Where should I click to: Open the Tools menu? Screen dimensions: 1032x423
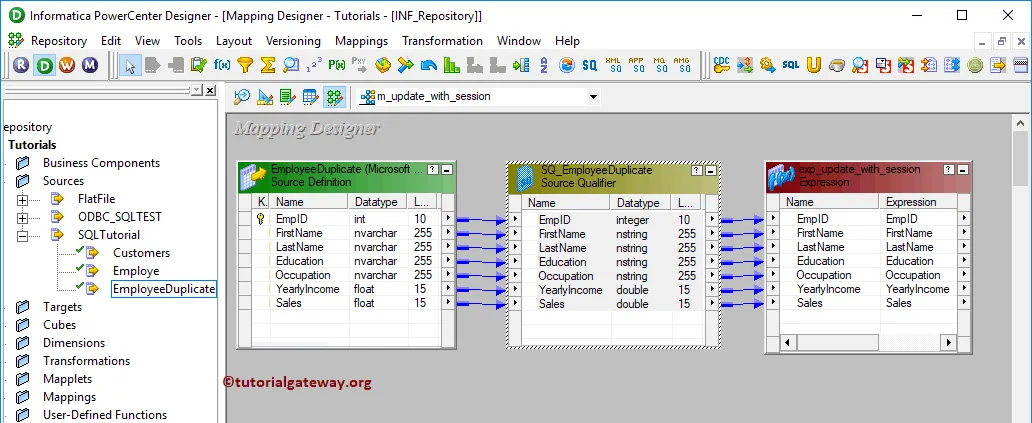188,41
